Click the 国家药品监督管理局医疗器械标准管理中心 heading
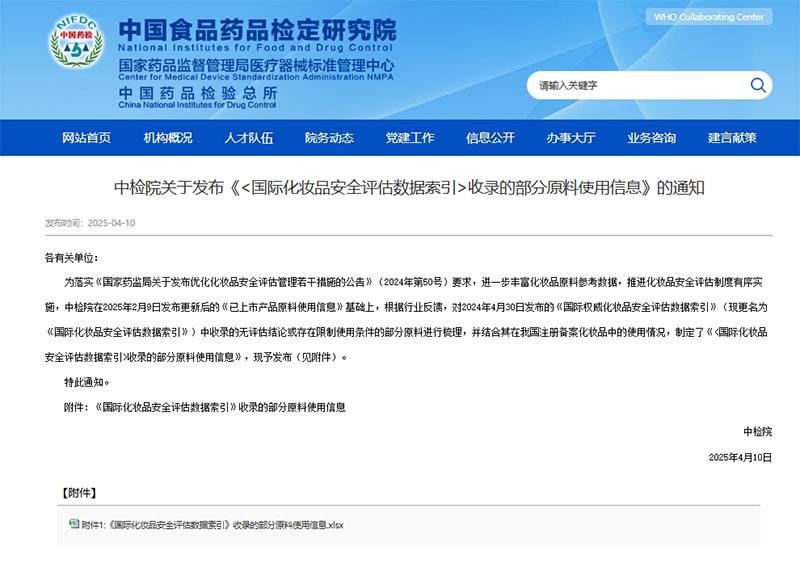Image resolution: width=800 pixels, height=563 pixels. click(x=256, y=65)
